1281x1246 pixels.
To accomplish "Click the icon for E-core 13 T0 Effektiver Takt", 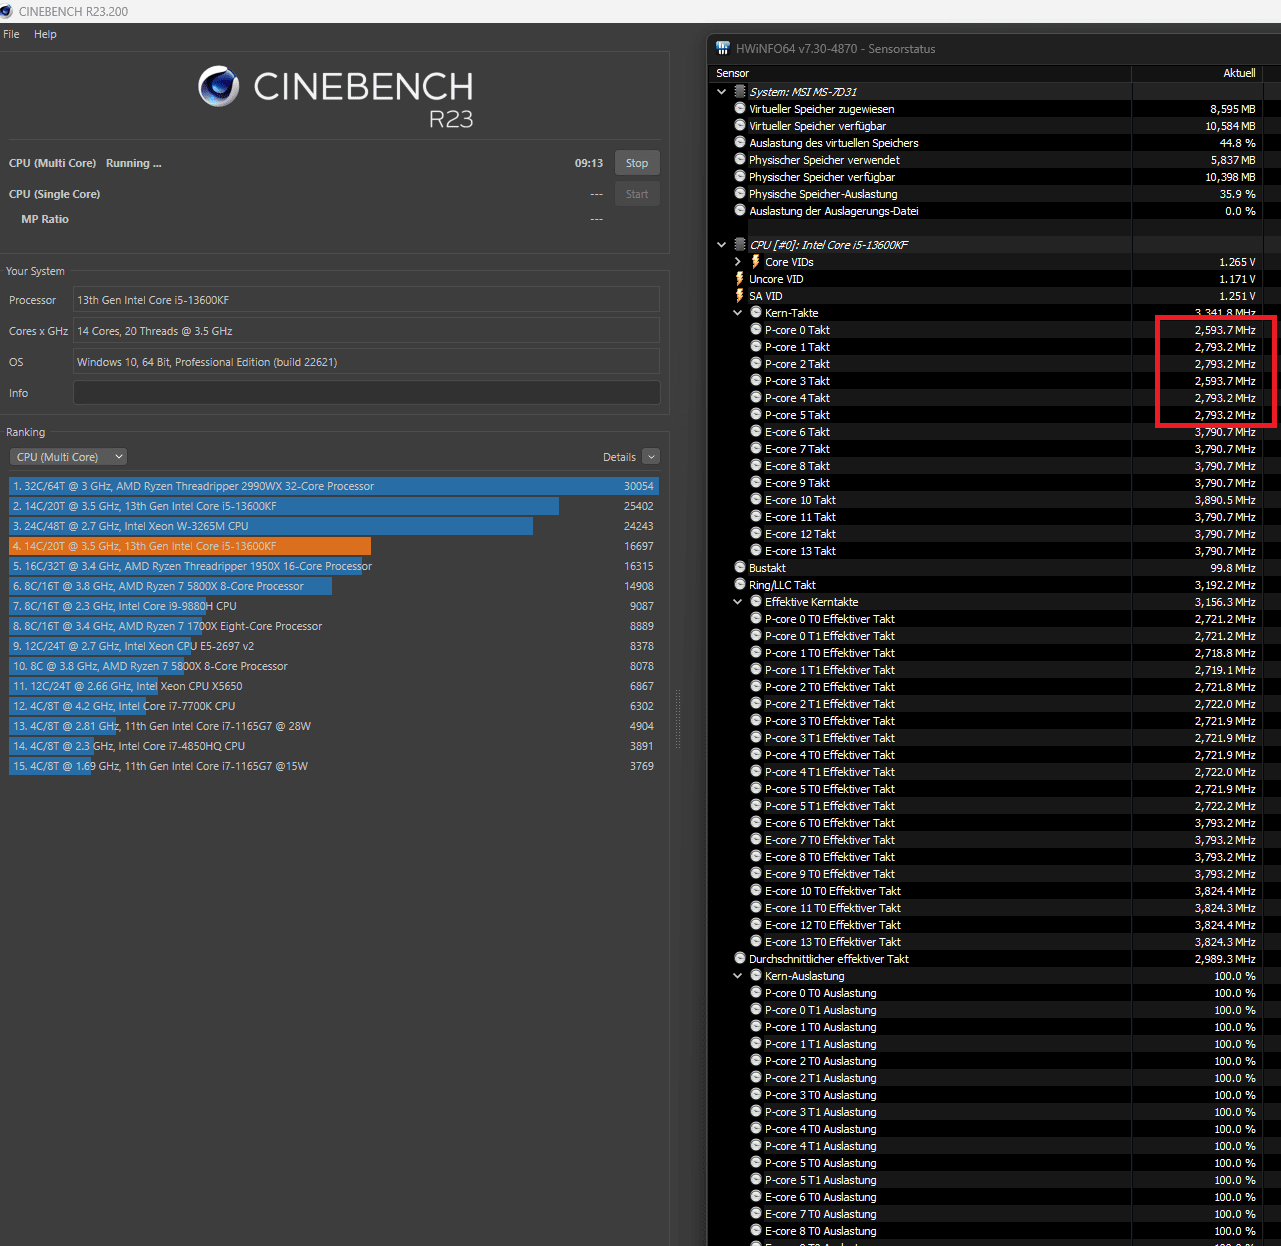I will tap(756, 941).
